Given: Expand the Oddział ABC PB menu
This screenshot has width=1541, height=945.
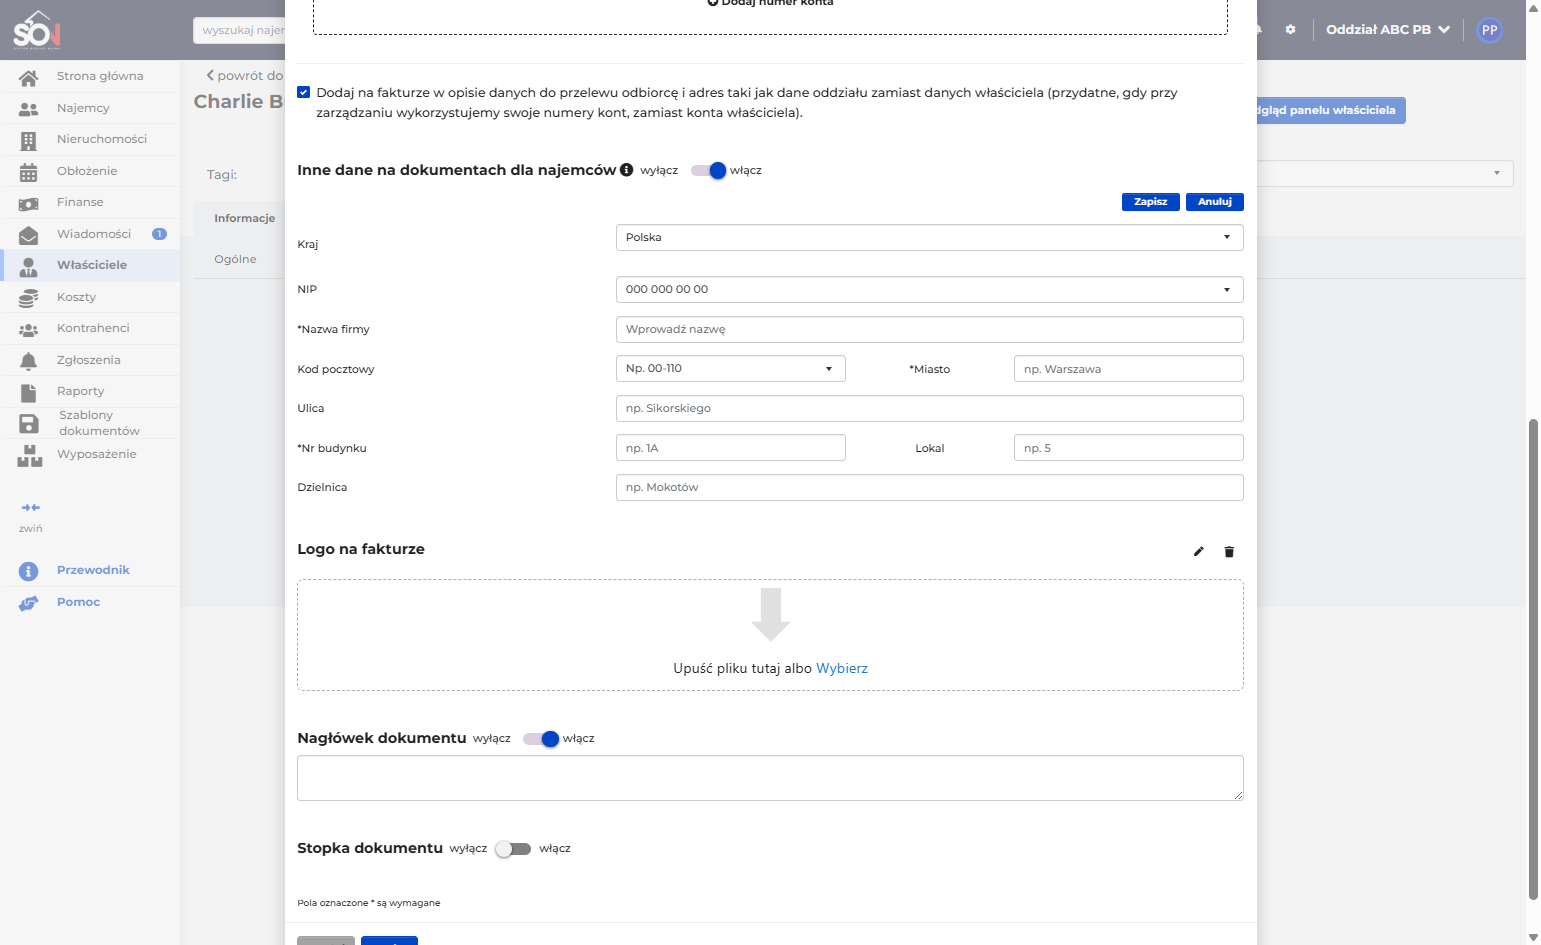Looking at the screenshot, I should click(x=1388, y=30).
